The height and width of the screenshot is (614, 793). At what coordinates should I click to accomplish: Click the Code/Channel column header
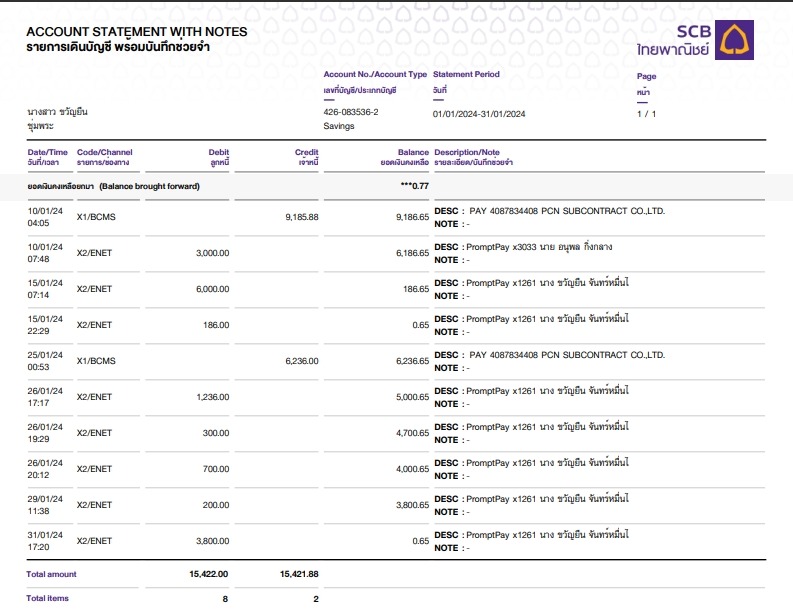click(104, 152)
